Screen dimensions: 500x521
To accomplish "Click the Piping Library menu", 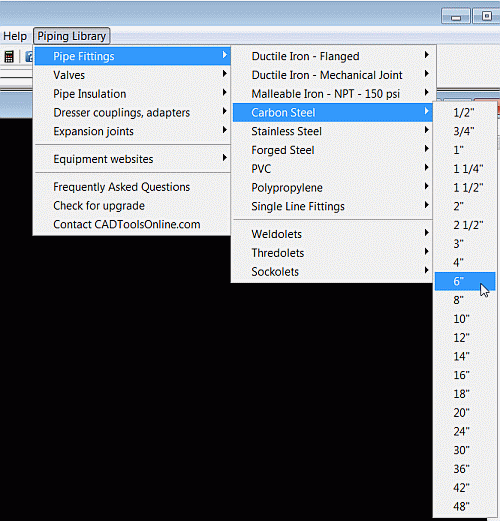I will pos(71,36).
